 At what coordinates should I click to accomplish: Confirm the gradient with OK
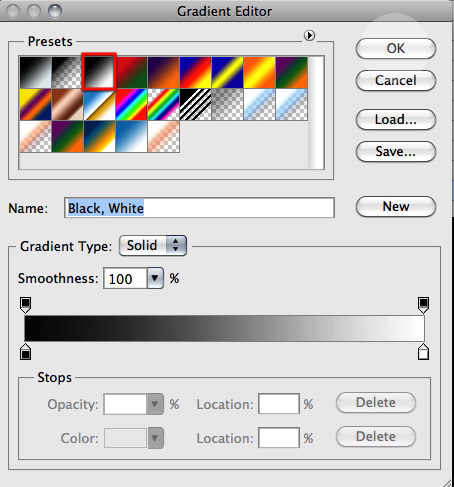396,49
